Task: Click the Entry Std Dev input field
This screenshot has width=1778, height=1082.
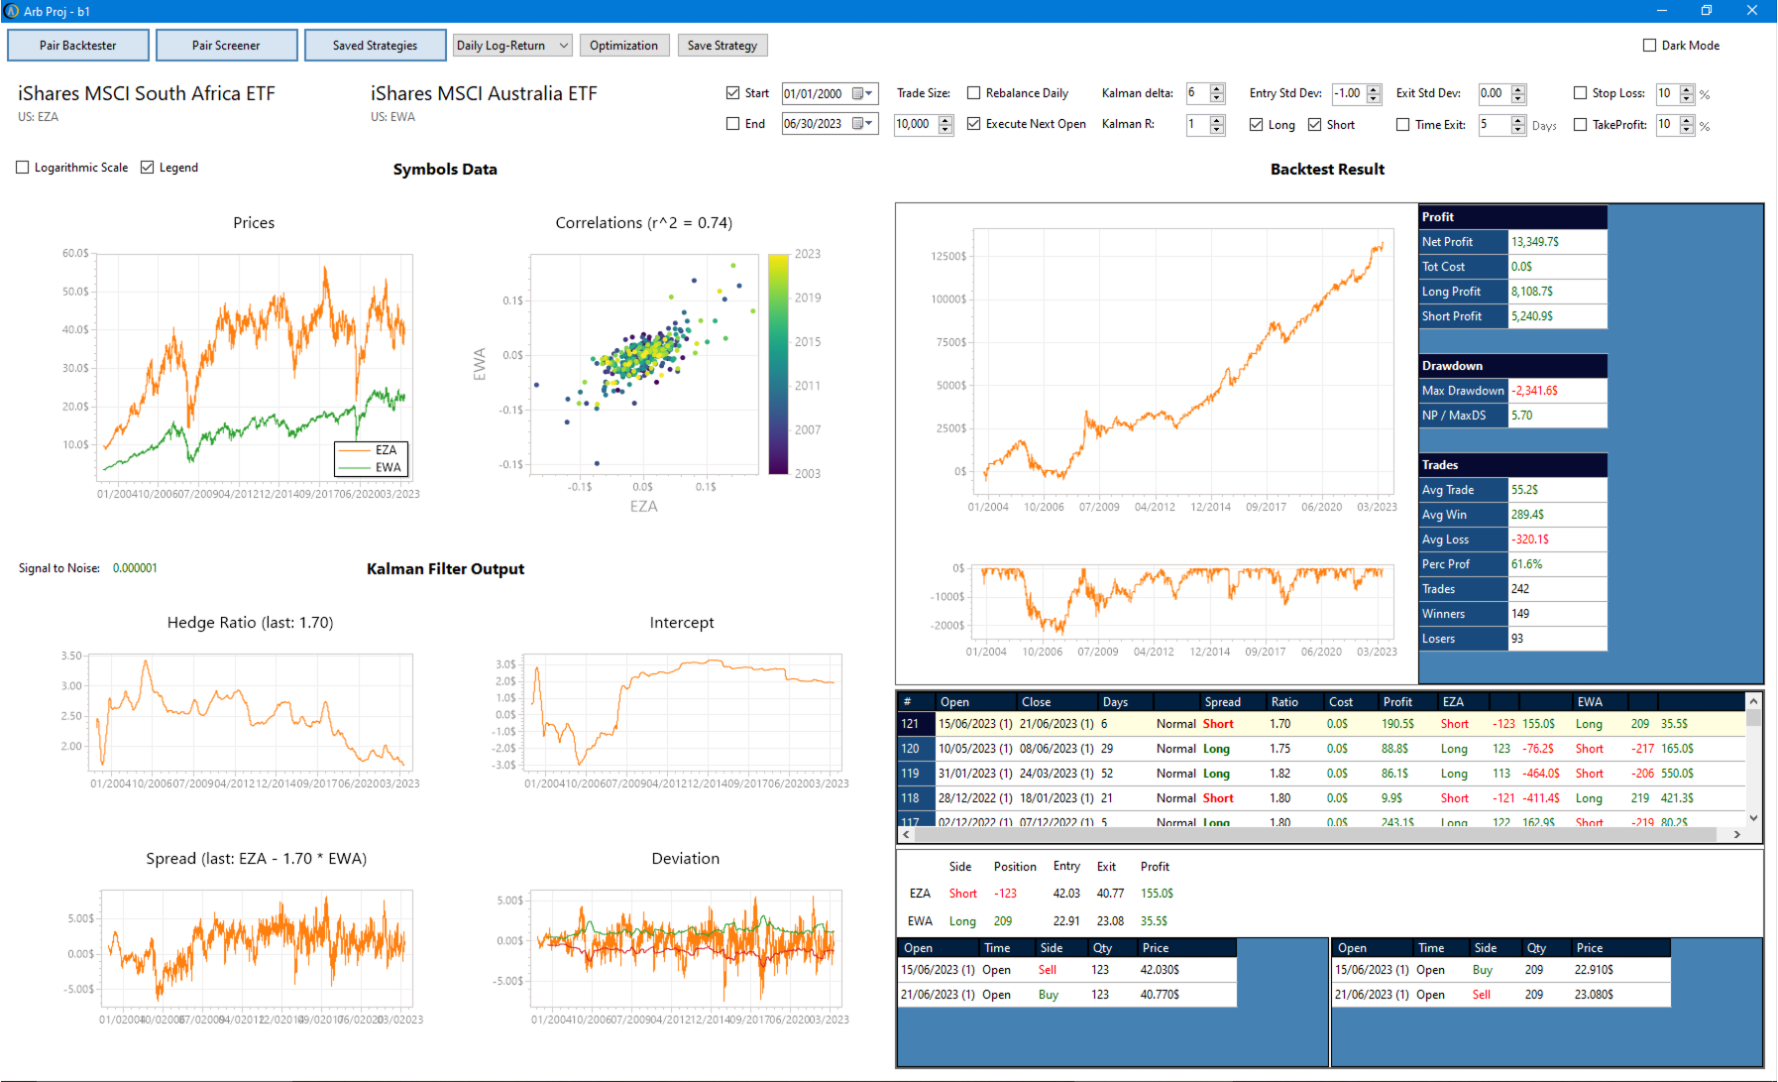Action: coord(1349,93)
